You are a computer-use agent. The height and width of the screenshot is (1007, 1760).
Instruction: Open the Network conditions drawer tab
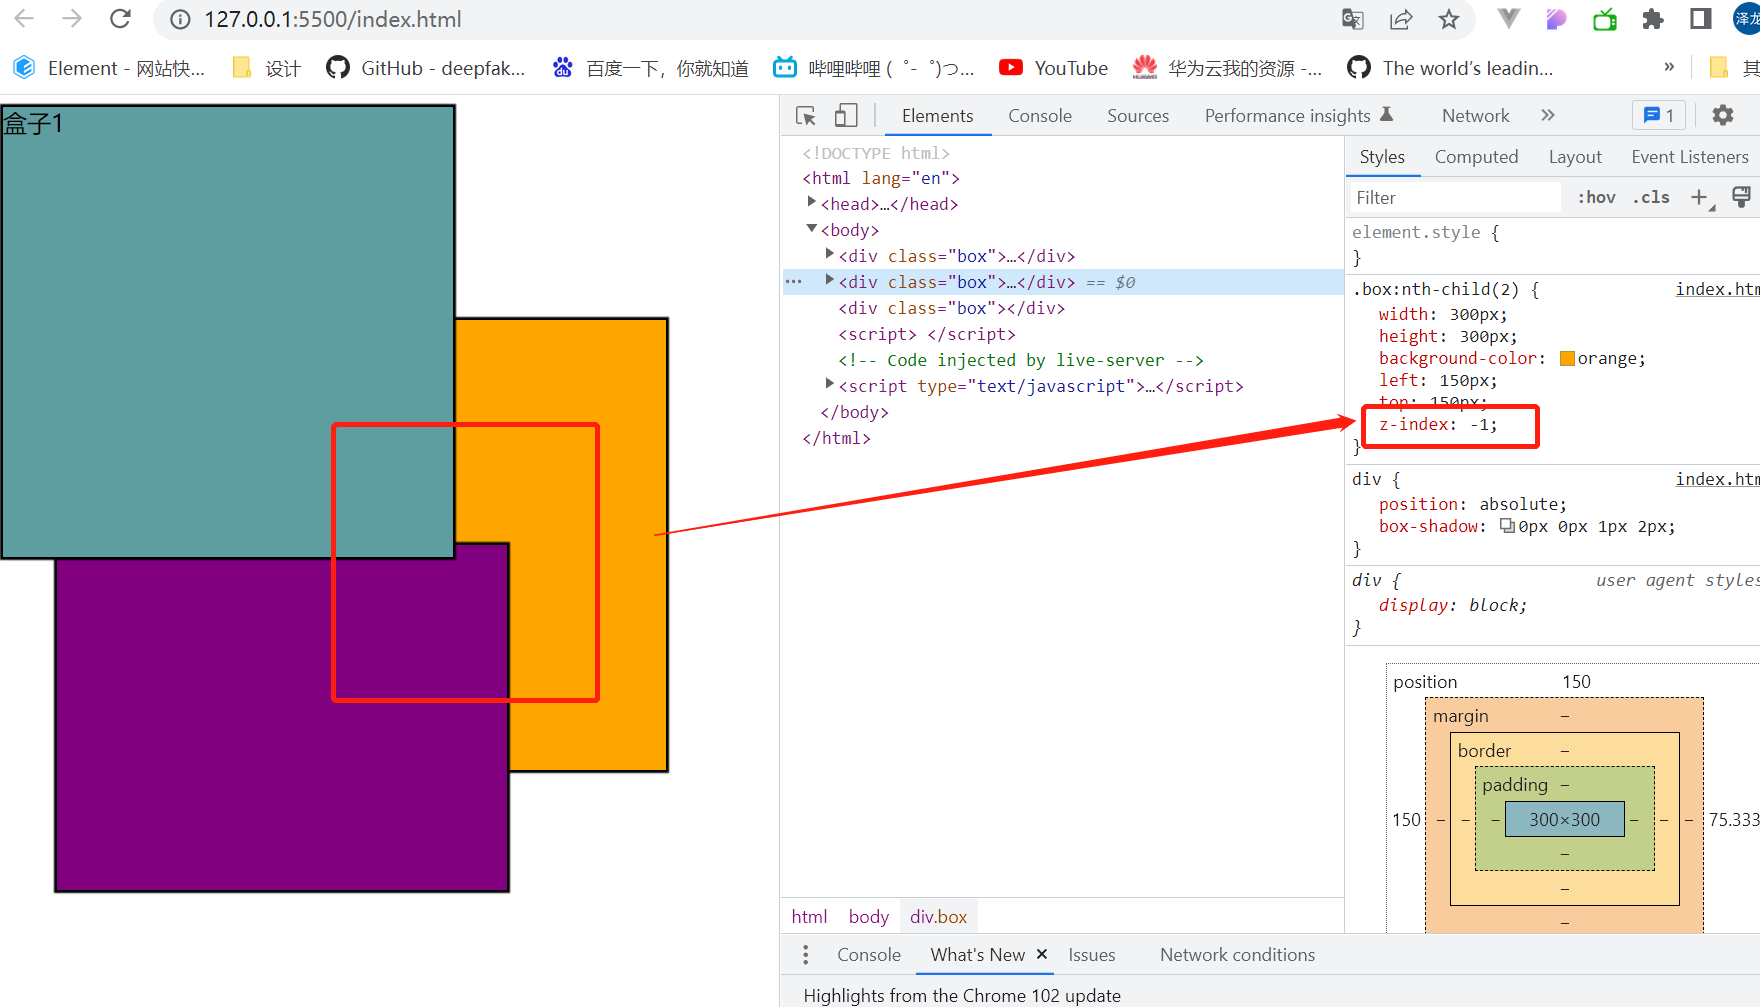(1237, 955)
